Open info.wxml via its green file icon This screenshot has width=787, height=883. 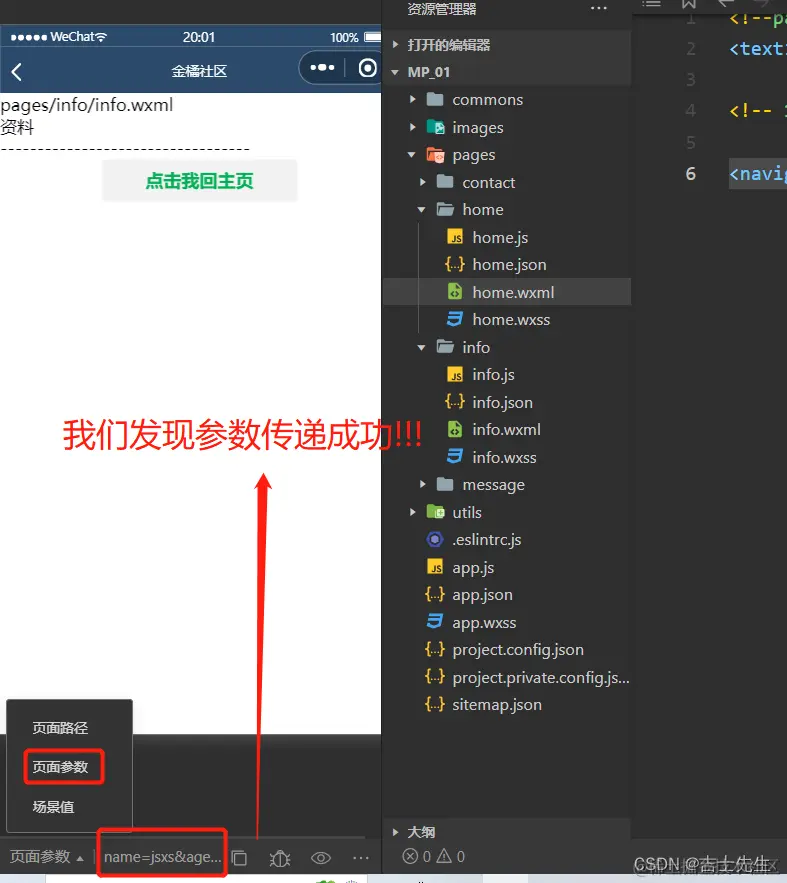click(455, 430)
